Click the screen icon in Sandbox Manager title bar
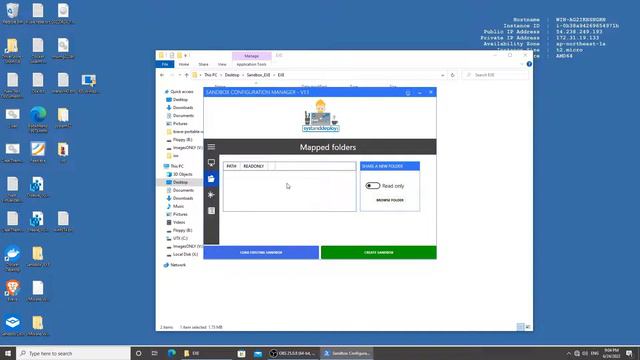This screenshot has height=360, width=640. click(408, 93)
